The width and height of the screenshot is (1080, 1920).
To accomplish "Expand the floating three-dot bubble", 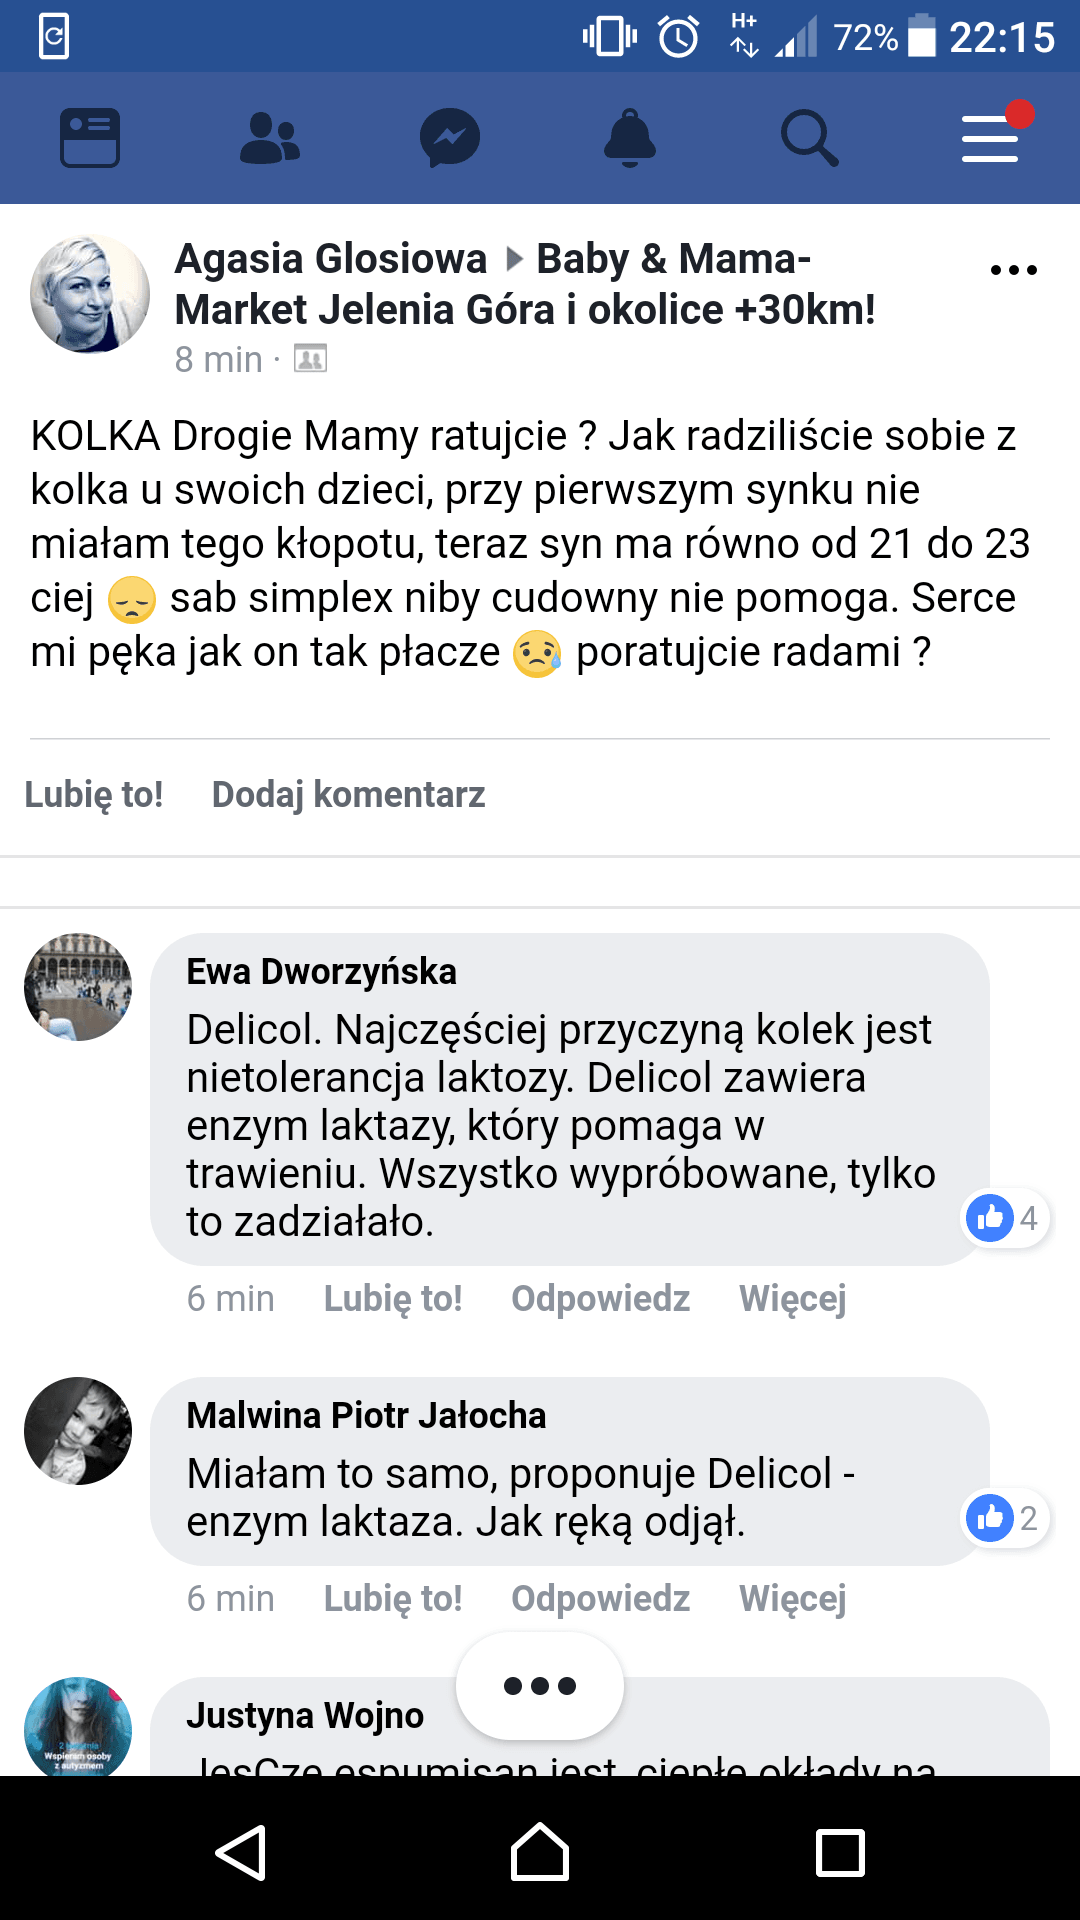I will [x=540, y=1686].
